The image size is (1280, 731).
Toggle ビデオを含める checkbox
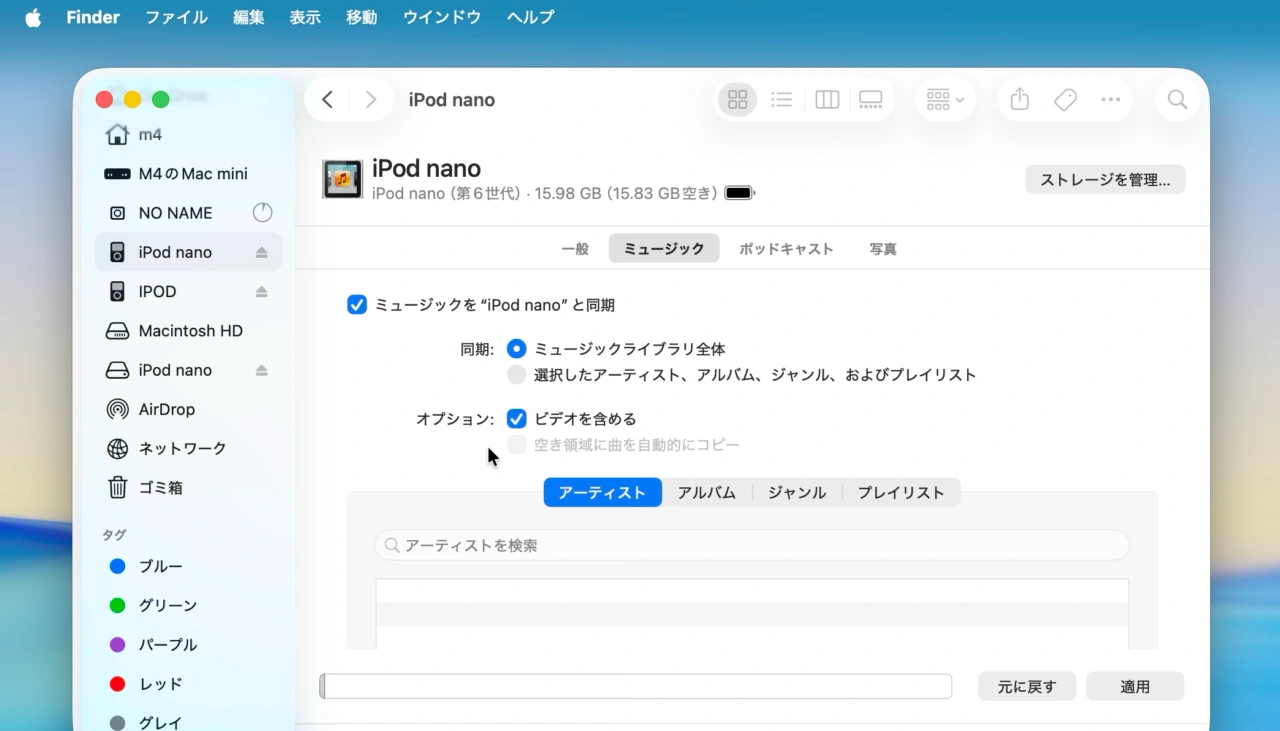pos(516,419)
